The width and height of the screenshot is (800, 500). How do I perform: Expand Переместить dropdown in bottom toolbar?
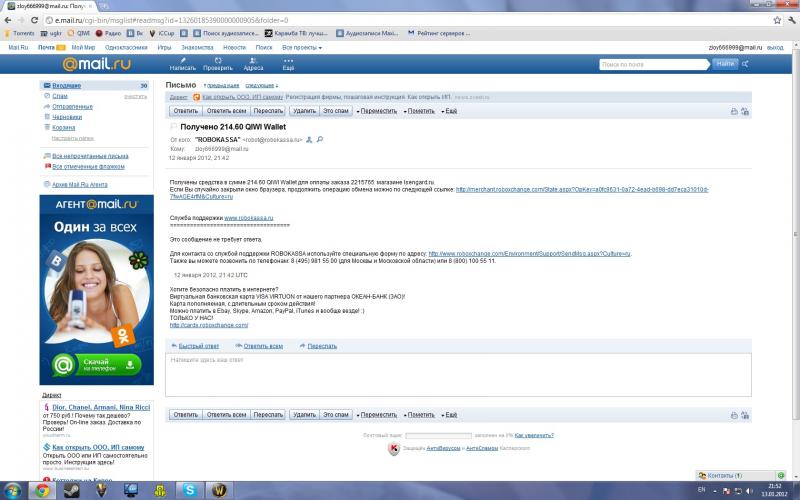click(377, 415)
